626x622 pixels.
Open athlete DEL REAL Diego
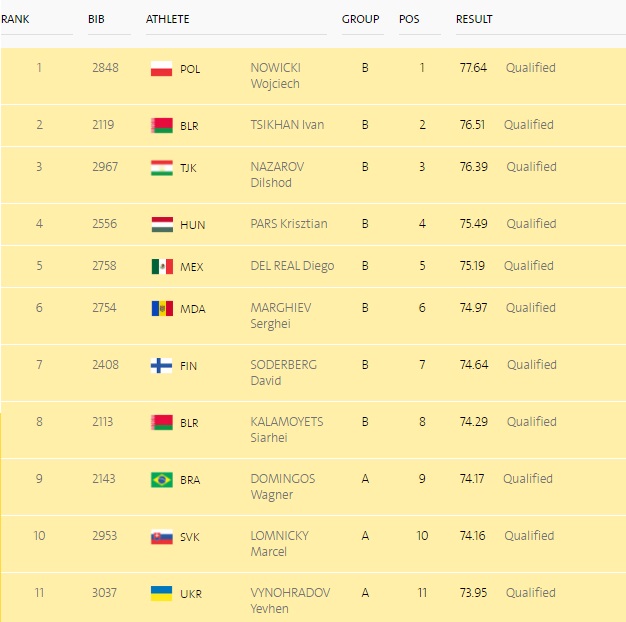point(292,266)
